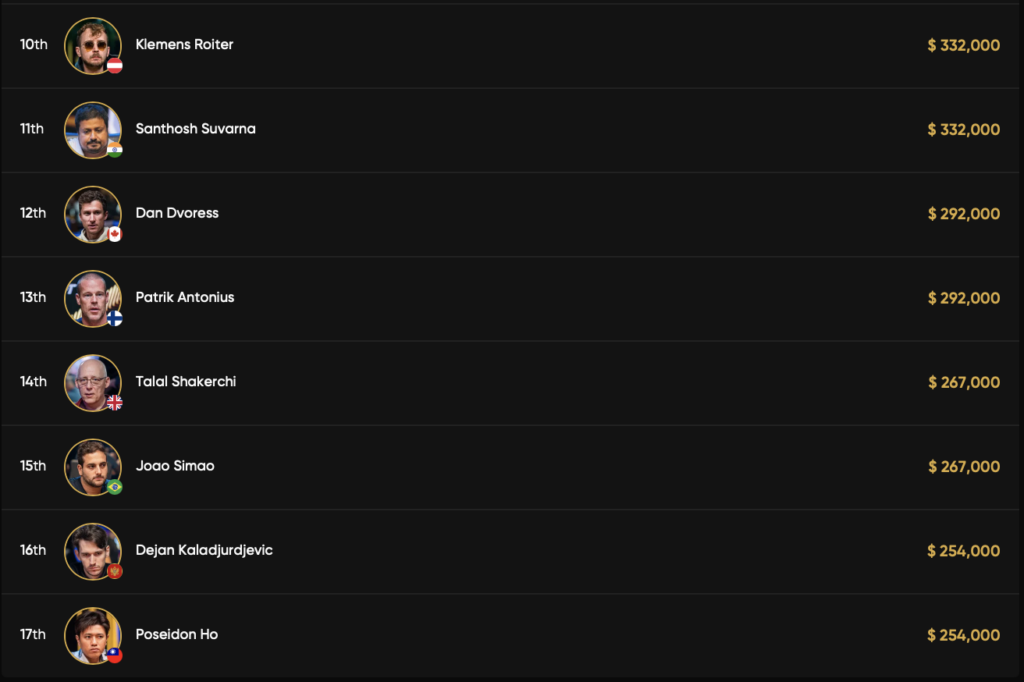1024x682 pixels.
Task: Click the Talal Shakerchi name
Action: coord(186,381)
